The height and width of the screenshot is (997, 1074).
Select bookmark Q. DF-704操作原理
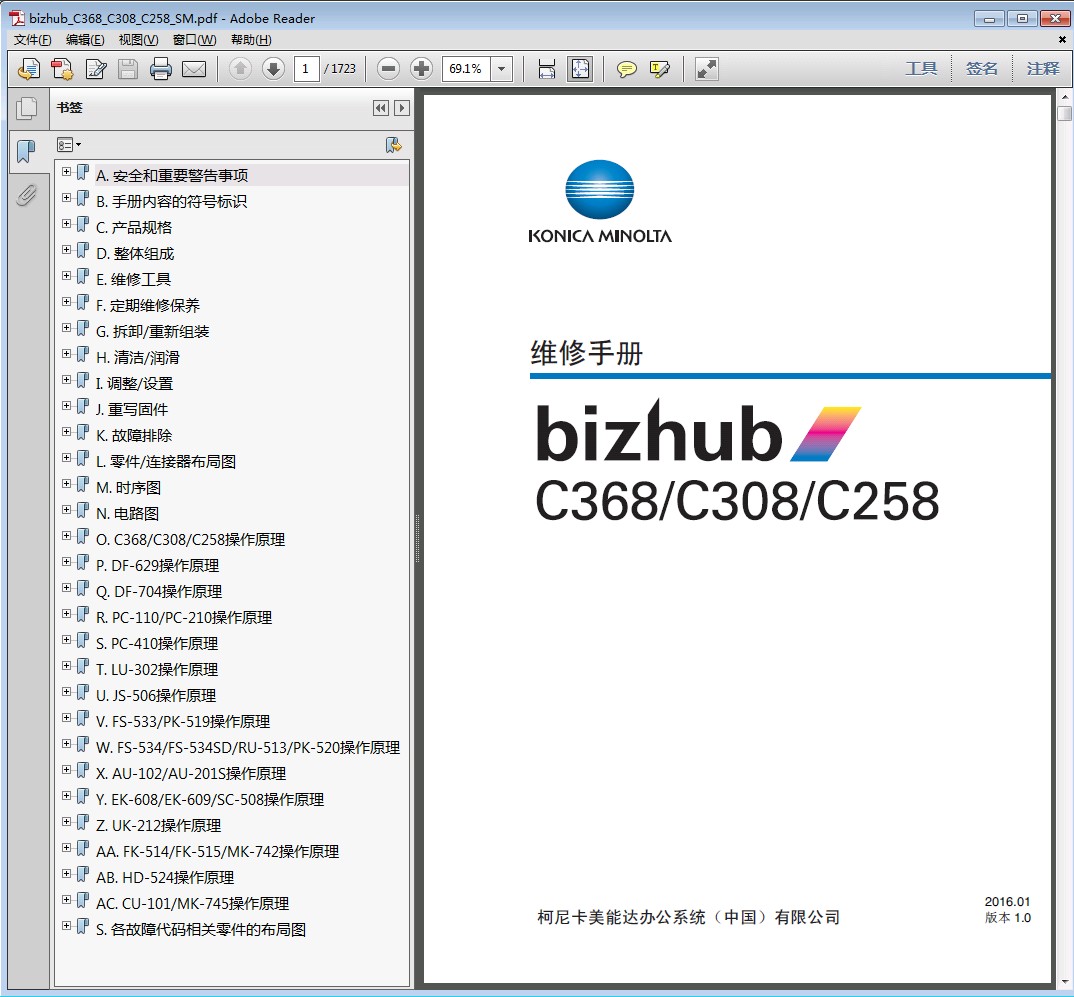(159, 592)
